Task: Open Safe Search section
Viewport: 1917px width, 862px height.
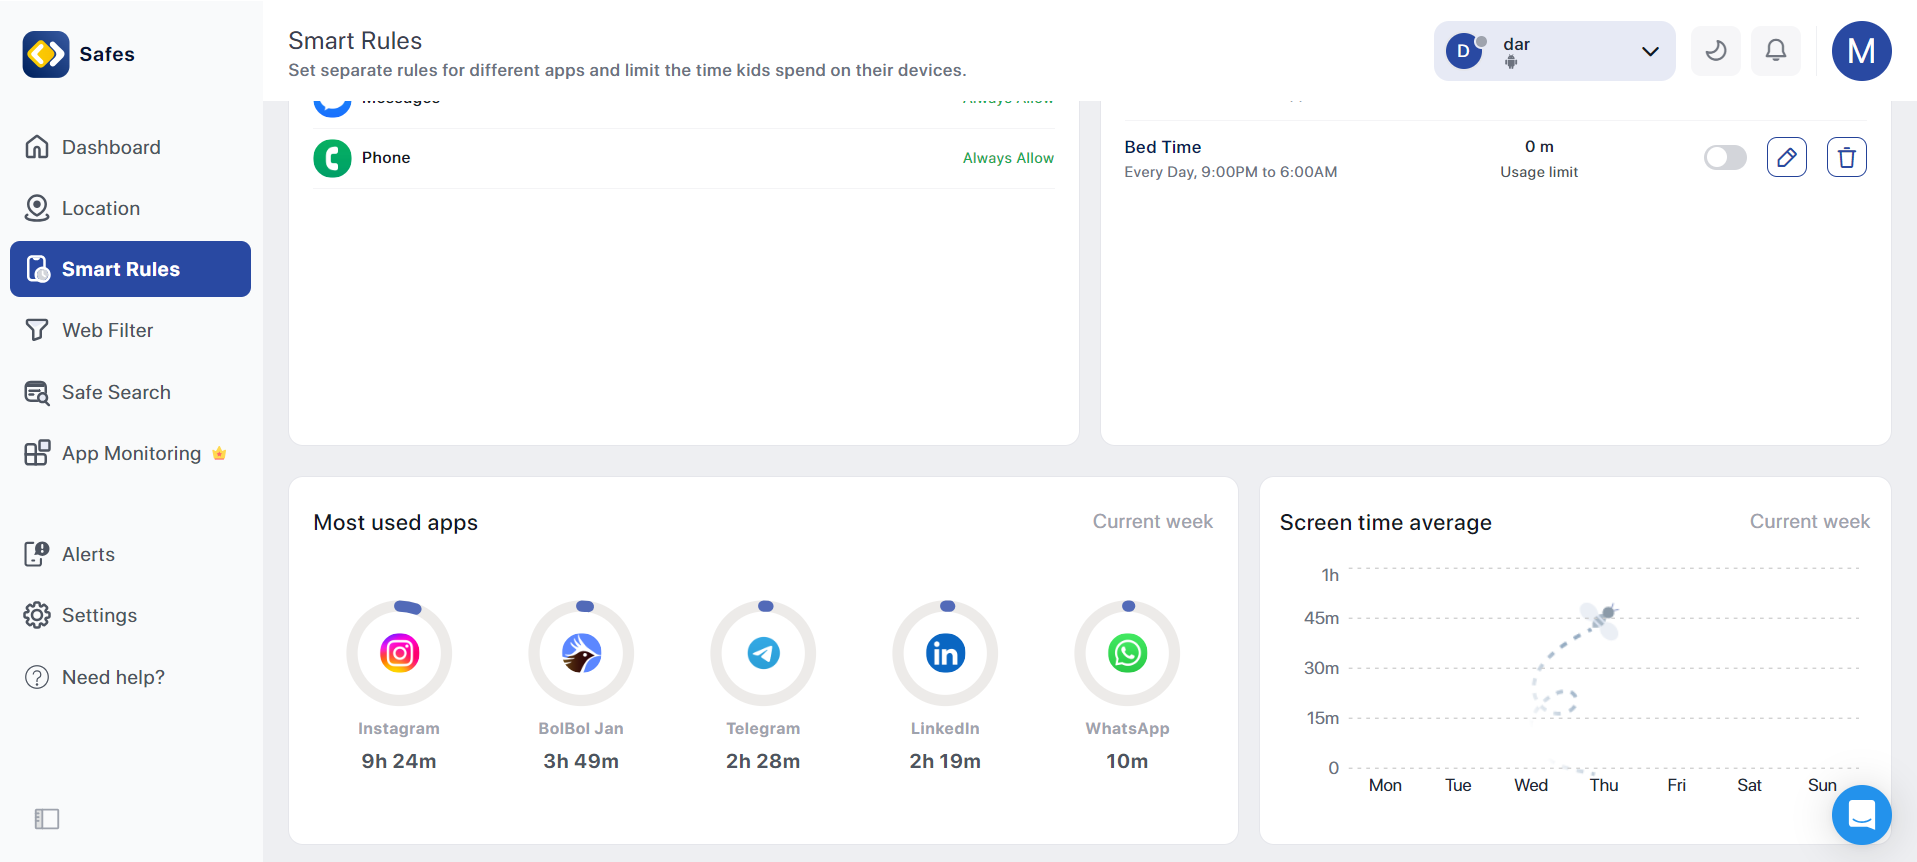Action: coord(130,392)
